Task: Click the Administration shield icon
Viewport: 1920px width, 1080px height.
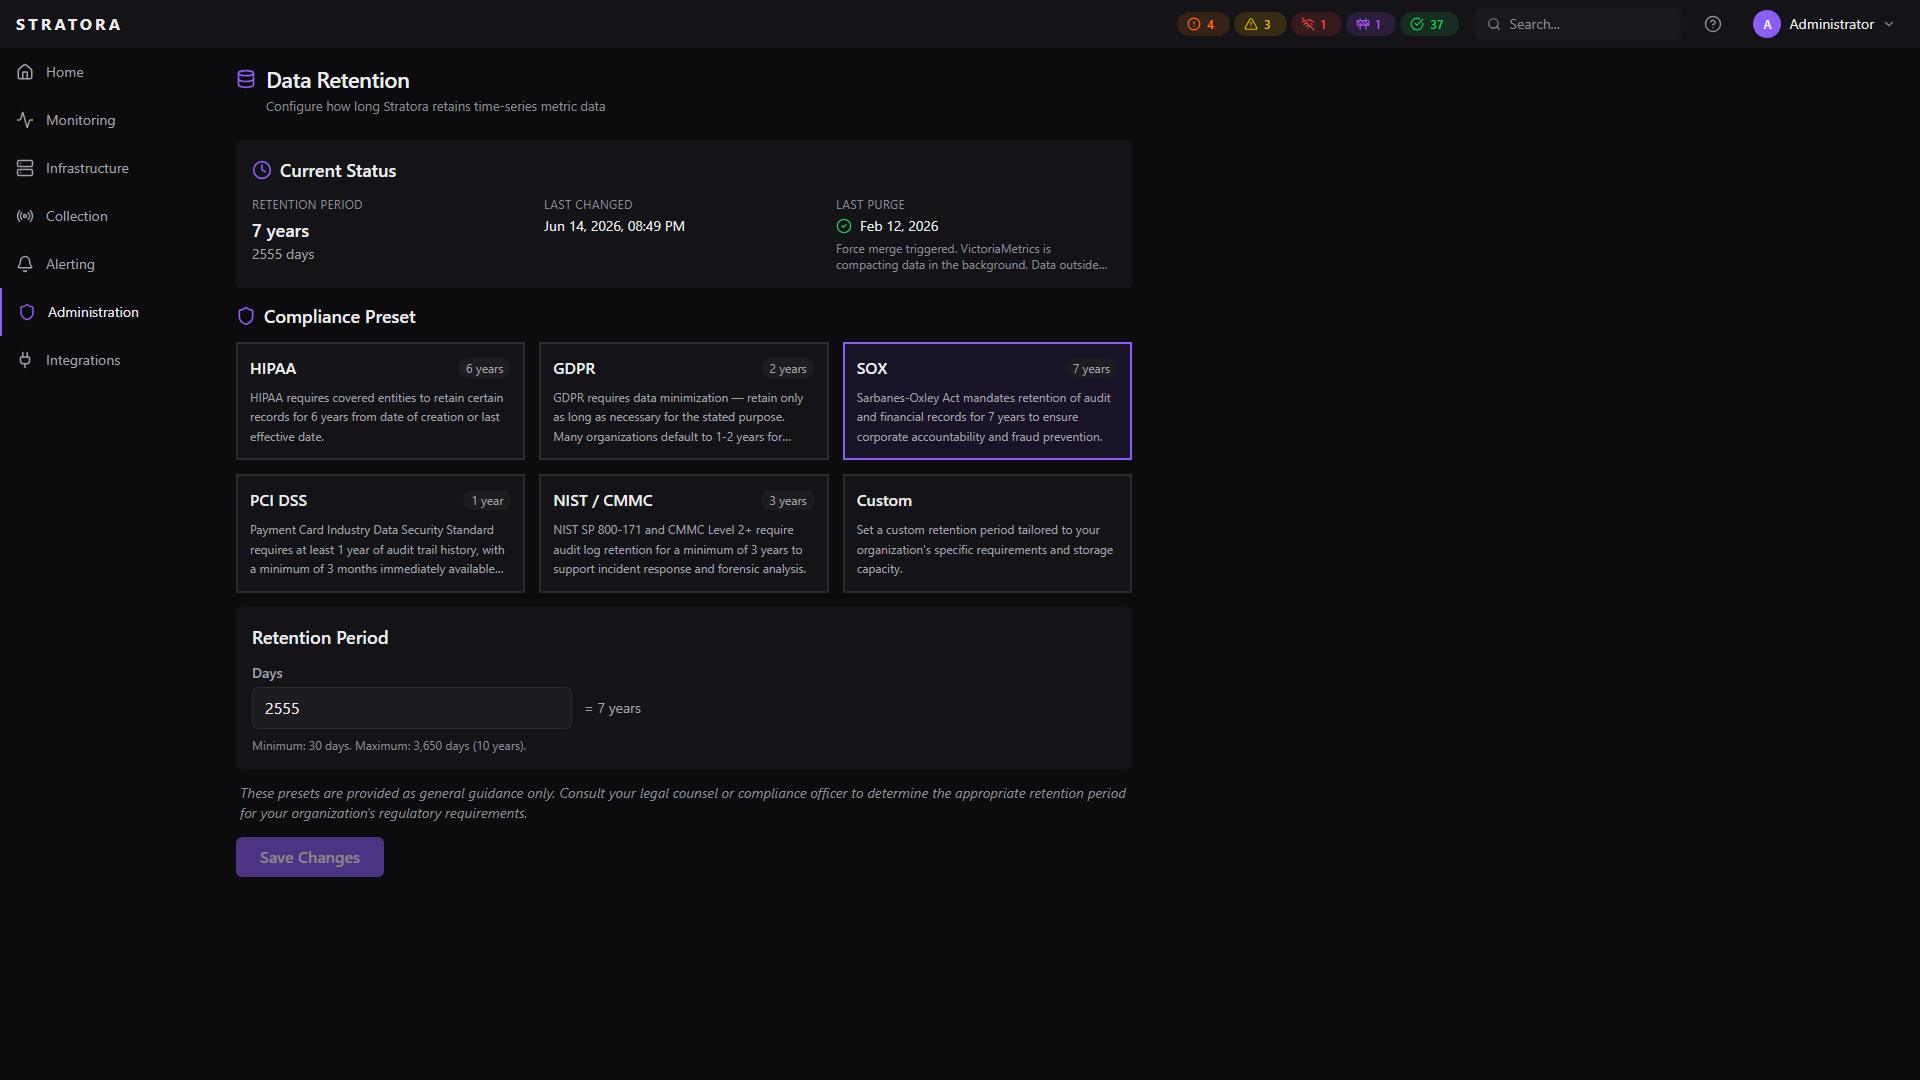Action: pyautogui.click(x=27, y=312)
